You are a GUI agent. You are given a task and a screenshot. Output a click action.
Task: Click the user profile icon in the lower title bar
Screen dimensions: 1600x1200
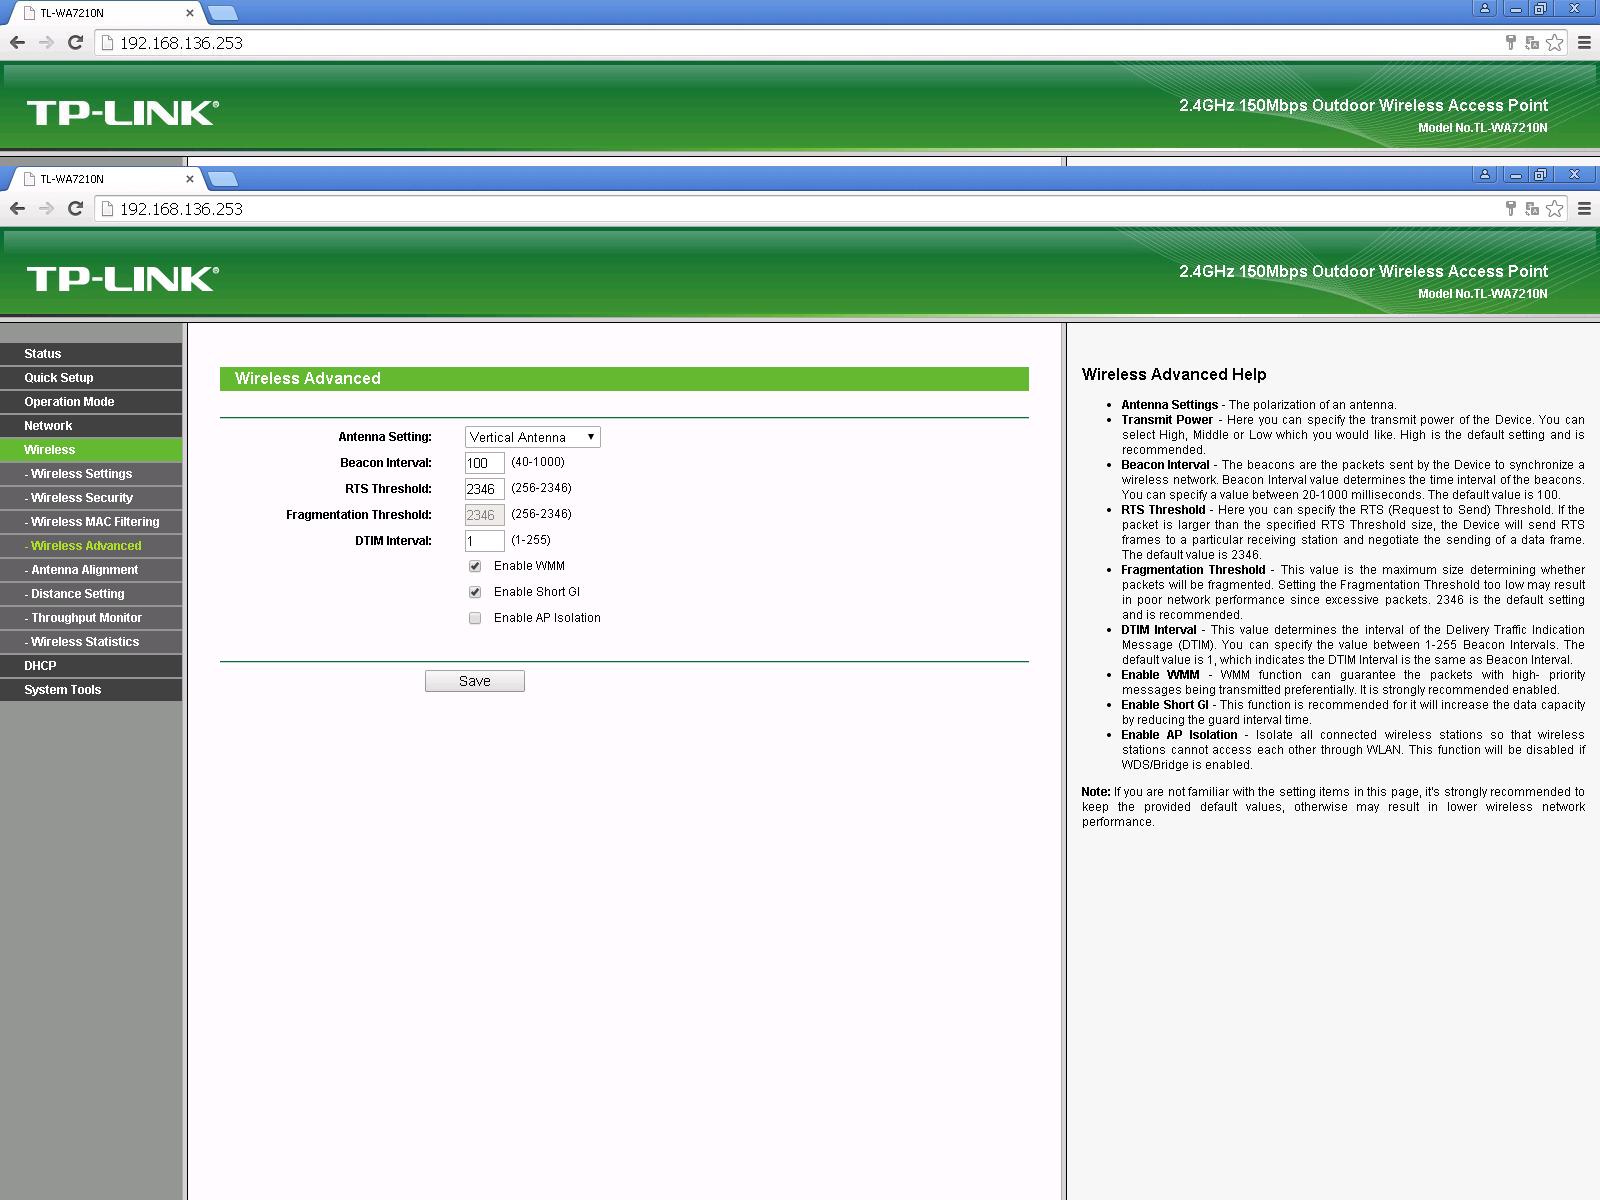pyautogui.click(x=1485, y=174)
